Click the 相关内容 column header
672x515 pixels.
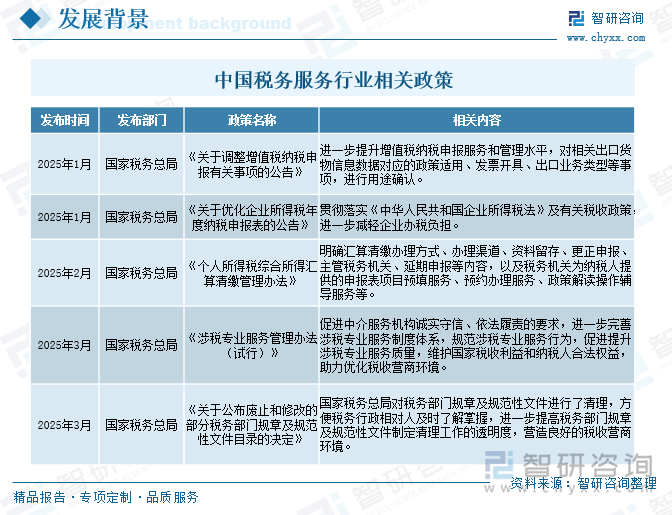point(477,120)
